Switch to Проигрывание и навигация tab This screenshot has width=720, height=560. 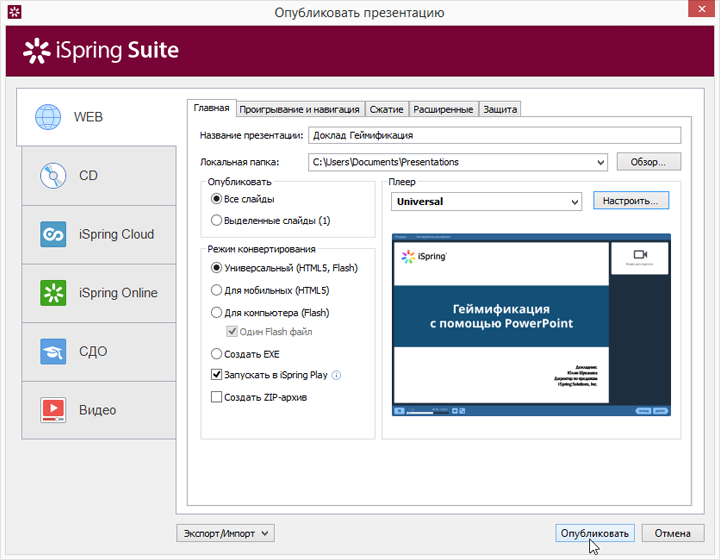click(x=299, y=109)
